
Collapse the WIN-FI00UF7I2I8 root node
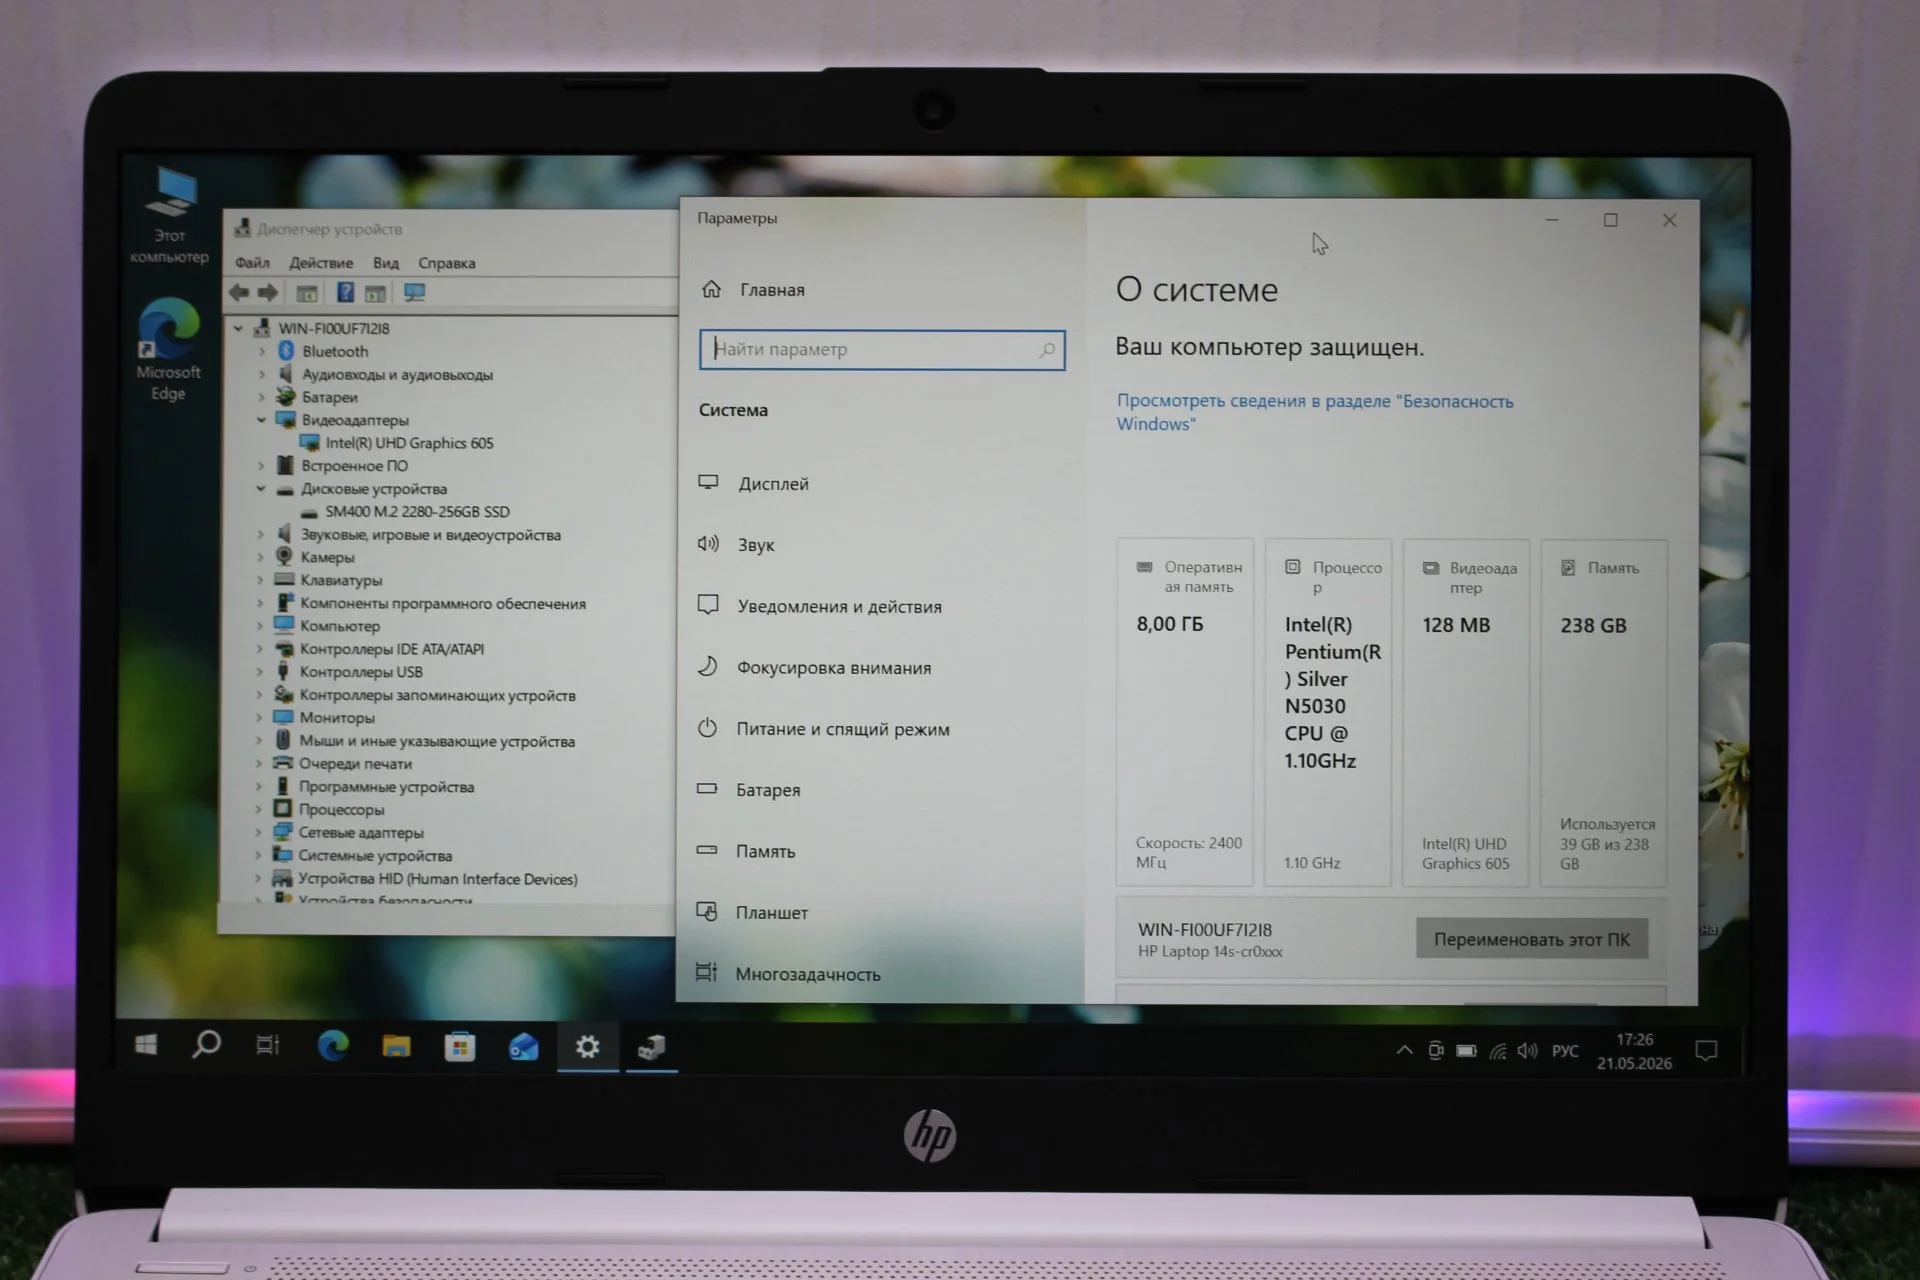click(x=238, y=328)
